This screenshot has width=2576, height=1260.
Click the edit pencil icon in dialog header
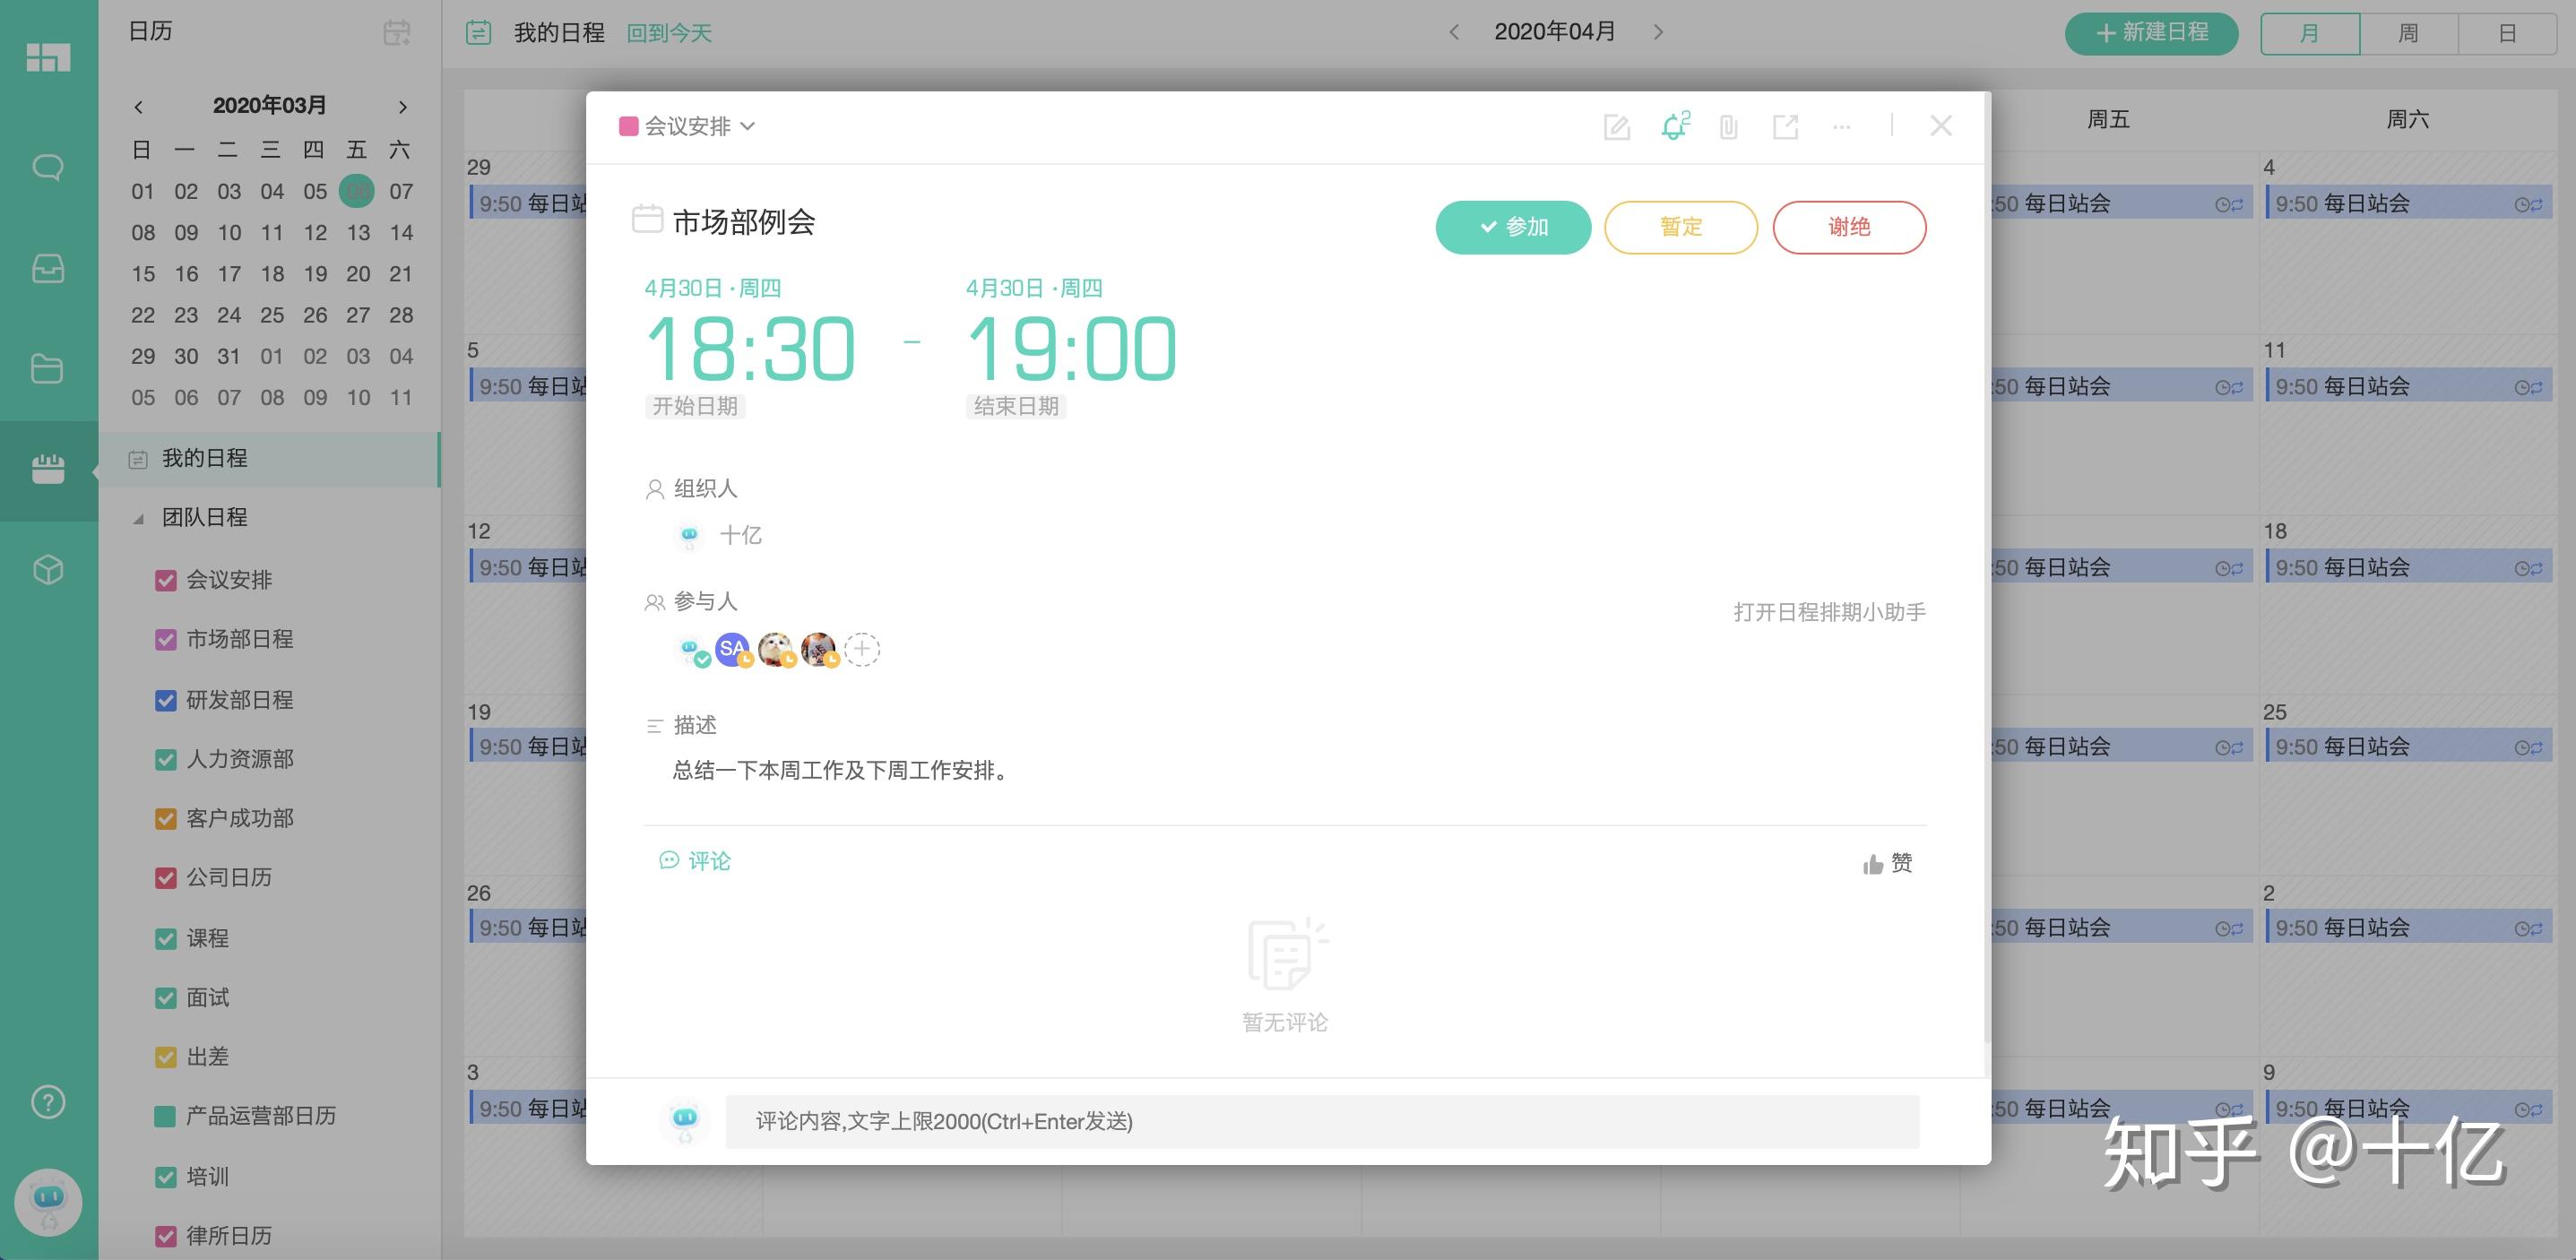tap(1616, 127)
